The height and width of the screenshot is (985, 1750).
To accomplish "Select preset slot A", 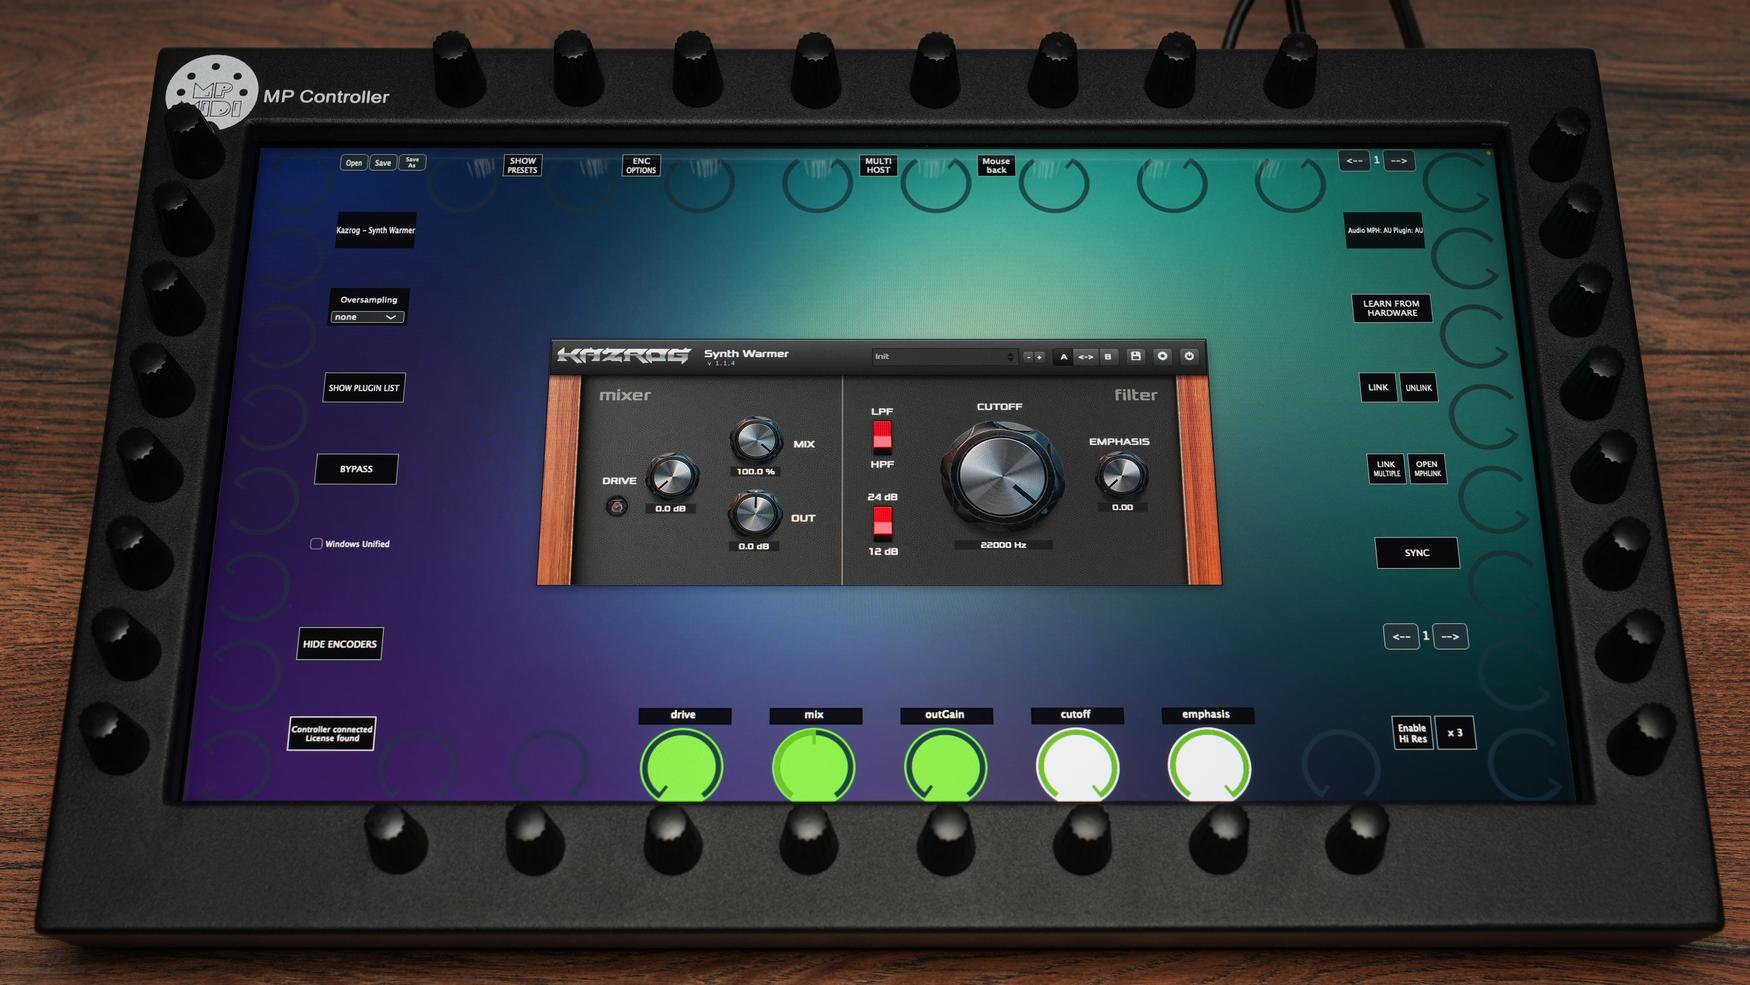I will [1063, 357].
